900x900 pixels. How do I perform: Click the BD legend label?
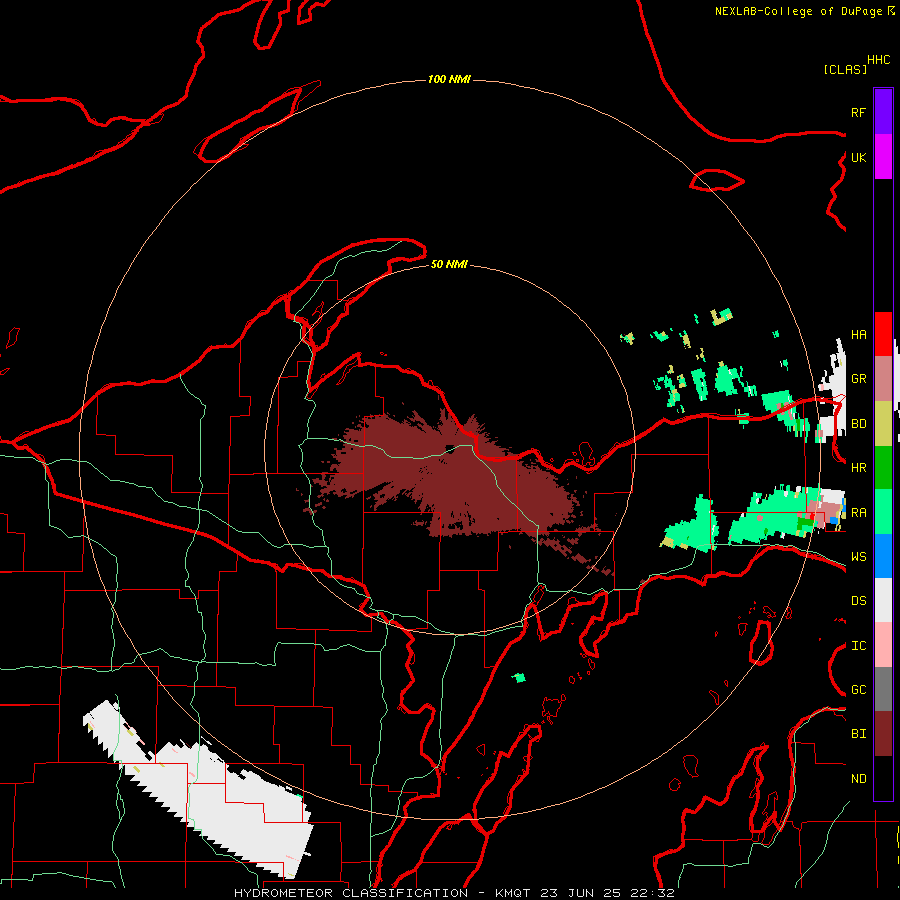point(858,424)
